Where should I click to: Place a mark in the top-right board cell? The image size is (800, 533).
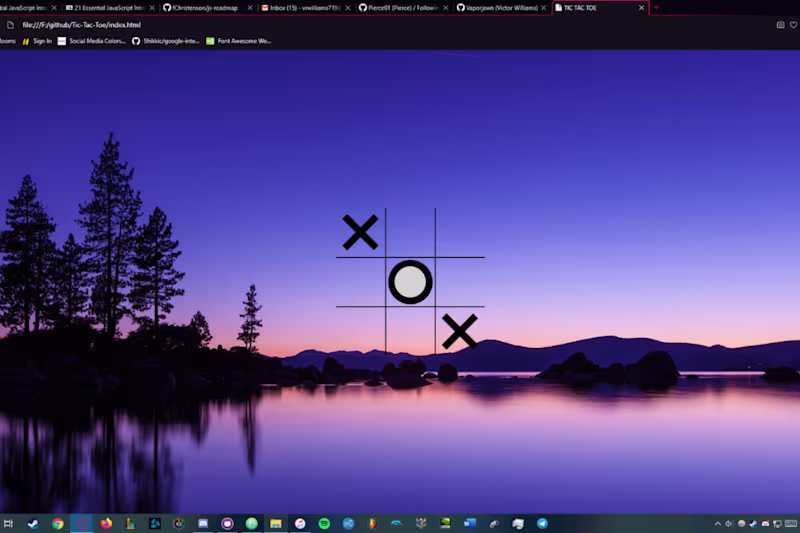pyautogui.click(x=460, y=232)
